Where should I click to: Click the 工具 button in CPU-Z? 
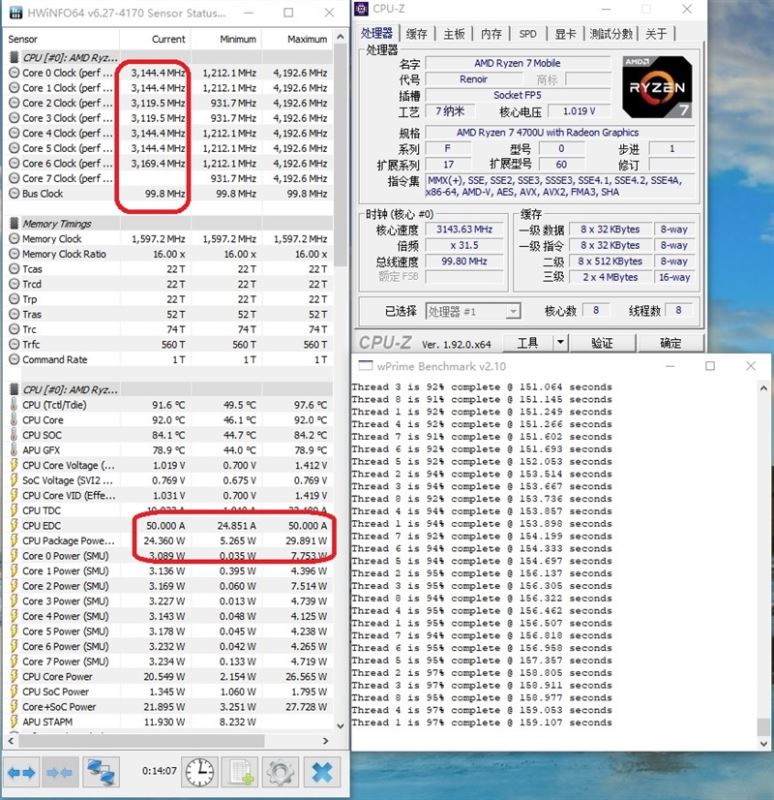(x=528, y=342)
